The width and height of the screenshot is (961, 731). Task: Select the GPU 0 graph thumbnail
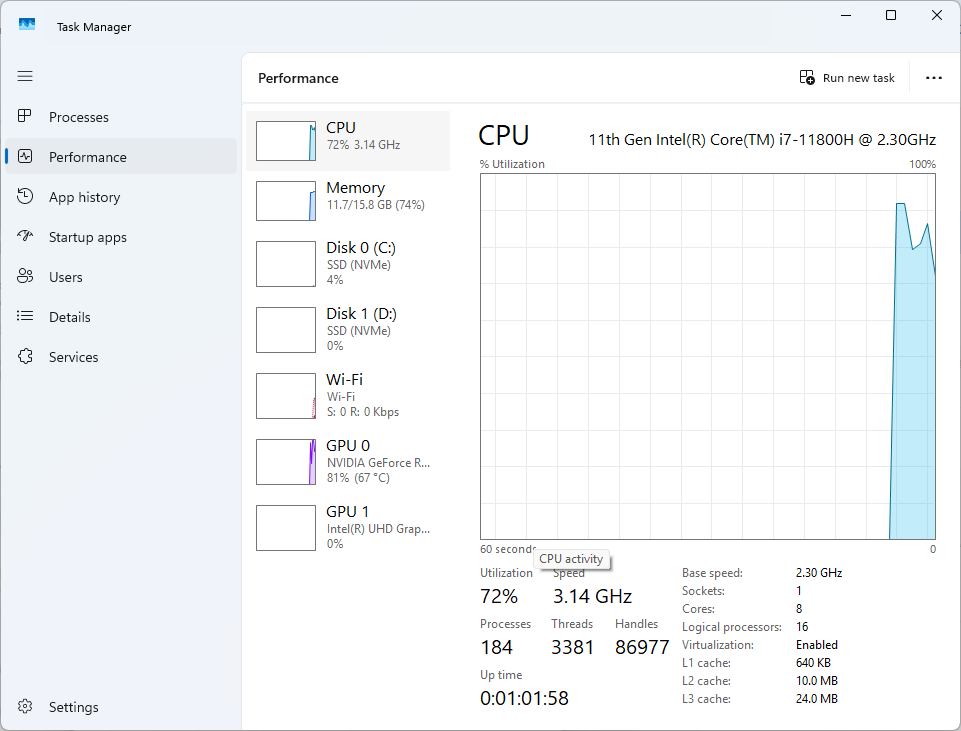pyautogui.click(x=286, y=462)
